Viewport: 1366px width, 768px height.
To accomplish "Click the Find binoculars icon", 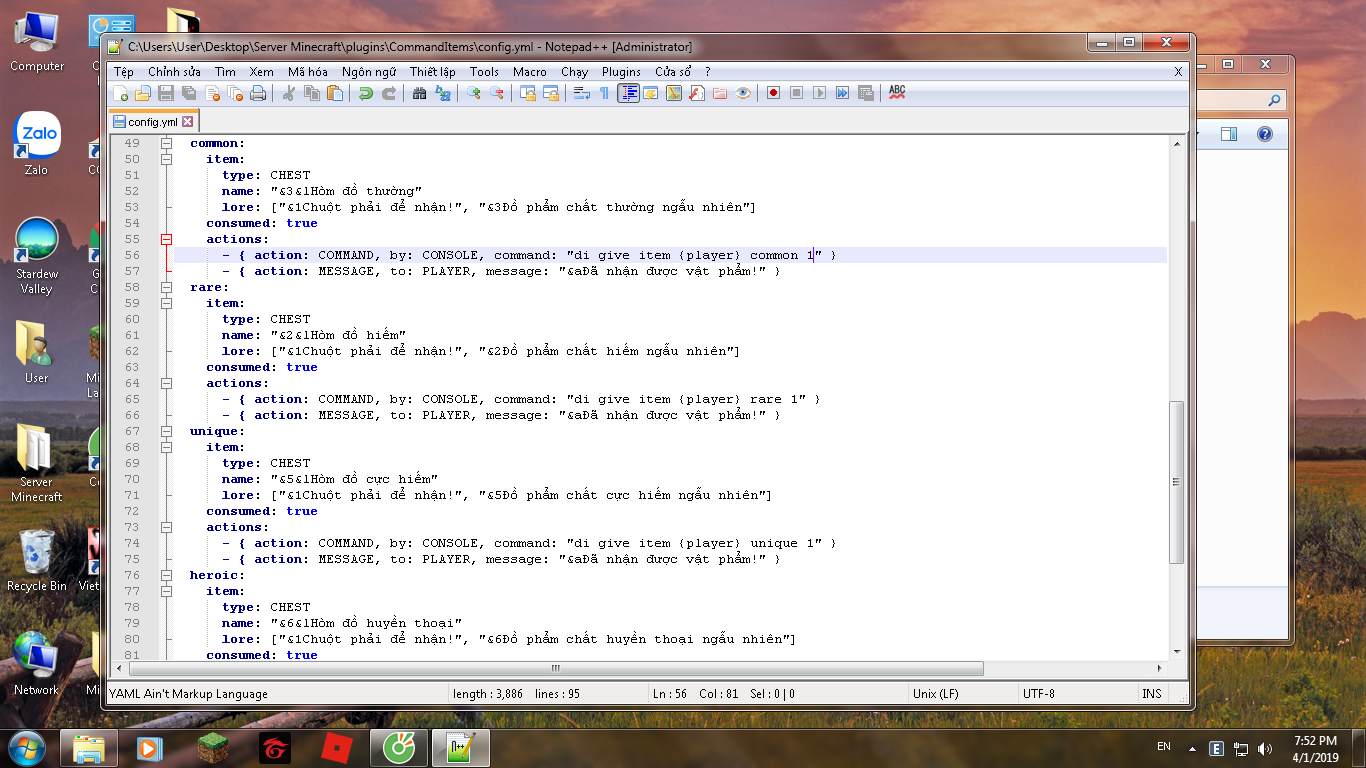I will pyautogui.click(x=419, y=93).
